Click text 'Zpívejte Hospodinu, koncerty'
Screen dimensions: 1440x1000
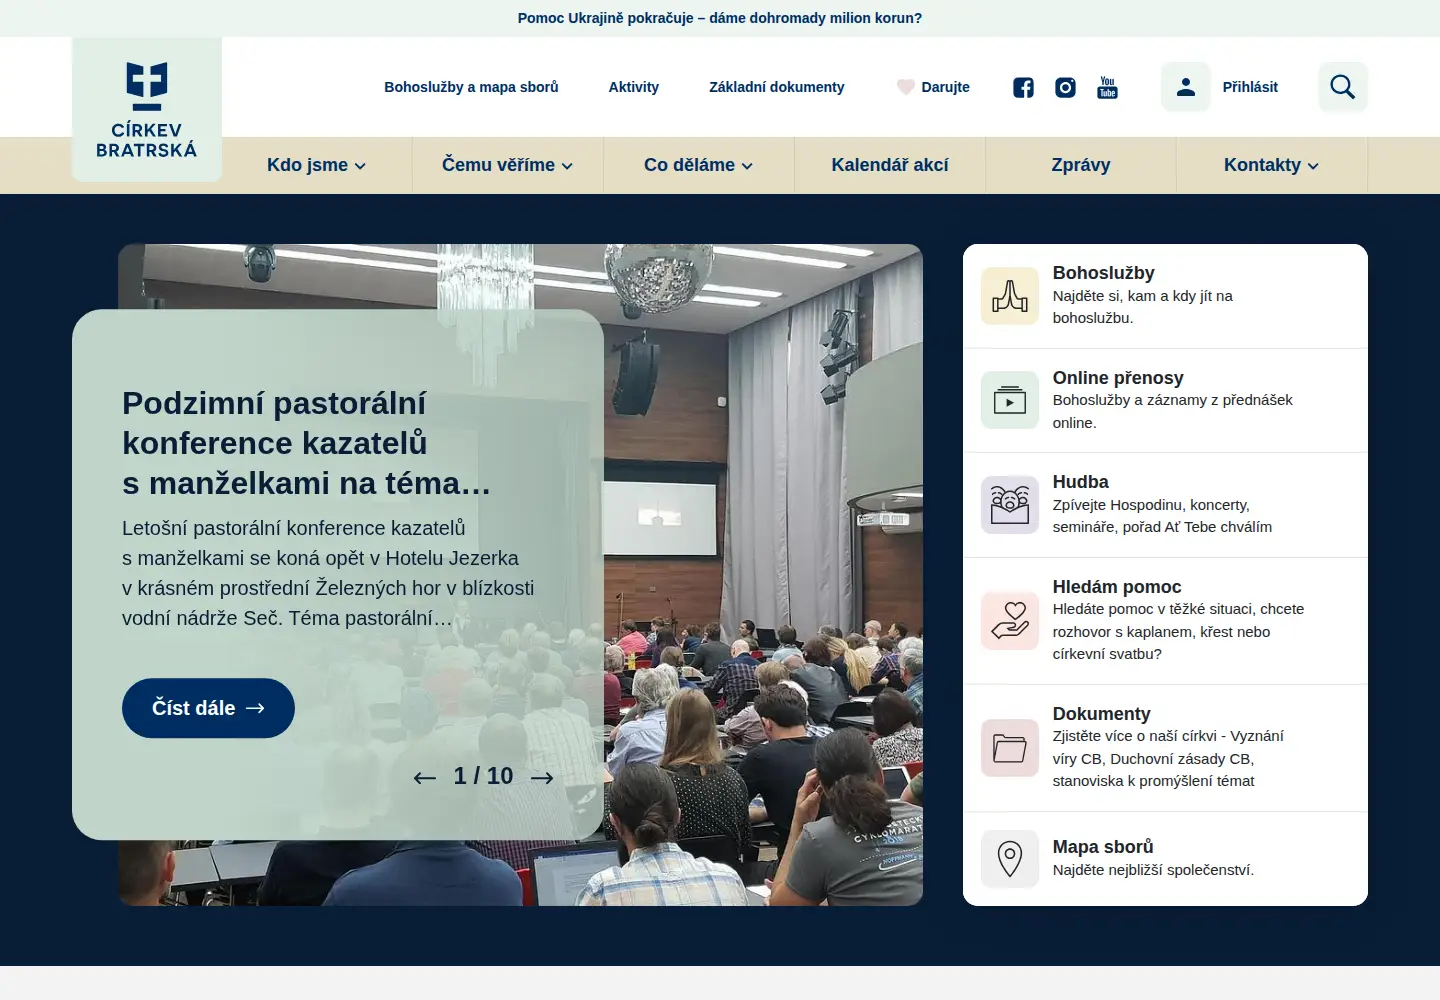pos(1151,505)
